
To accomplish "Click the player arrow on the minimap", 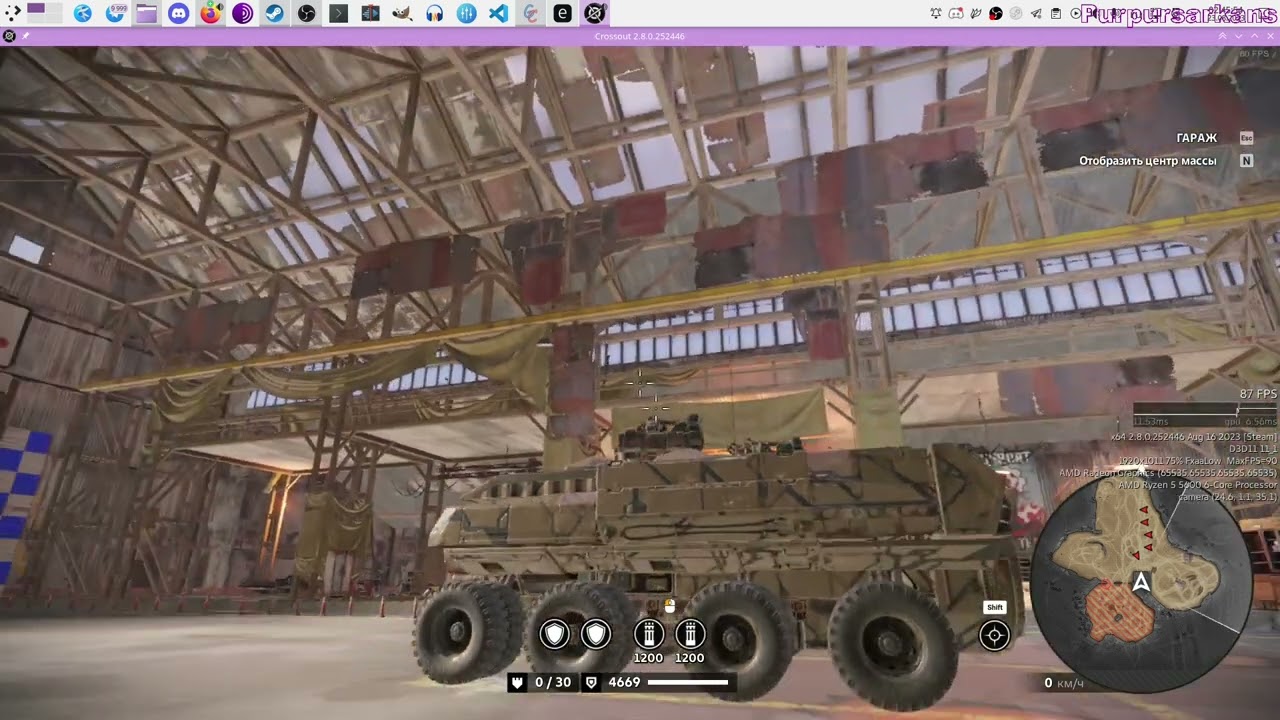I will coord(1141,581).
